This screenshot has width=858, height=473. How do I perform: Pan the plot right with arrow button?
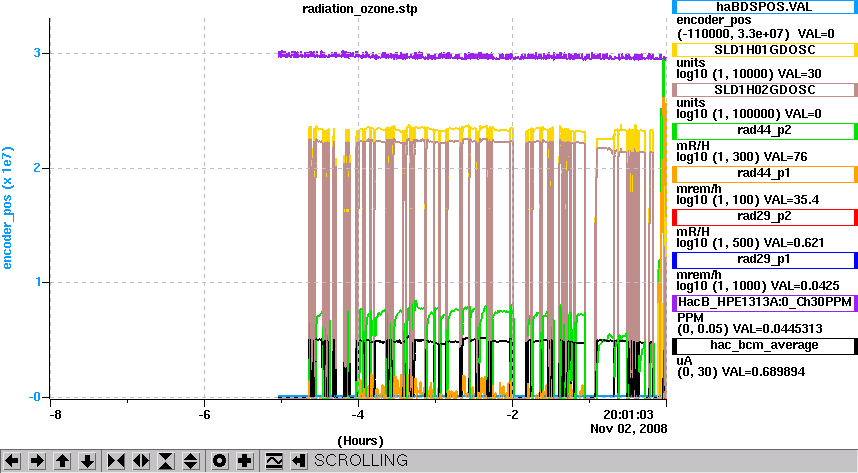(x=37, y=461)
